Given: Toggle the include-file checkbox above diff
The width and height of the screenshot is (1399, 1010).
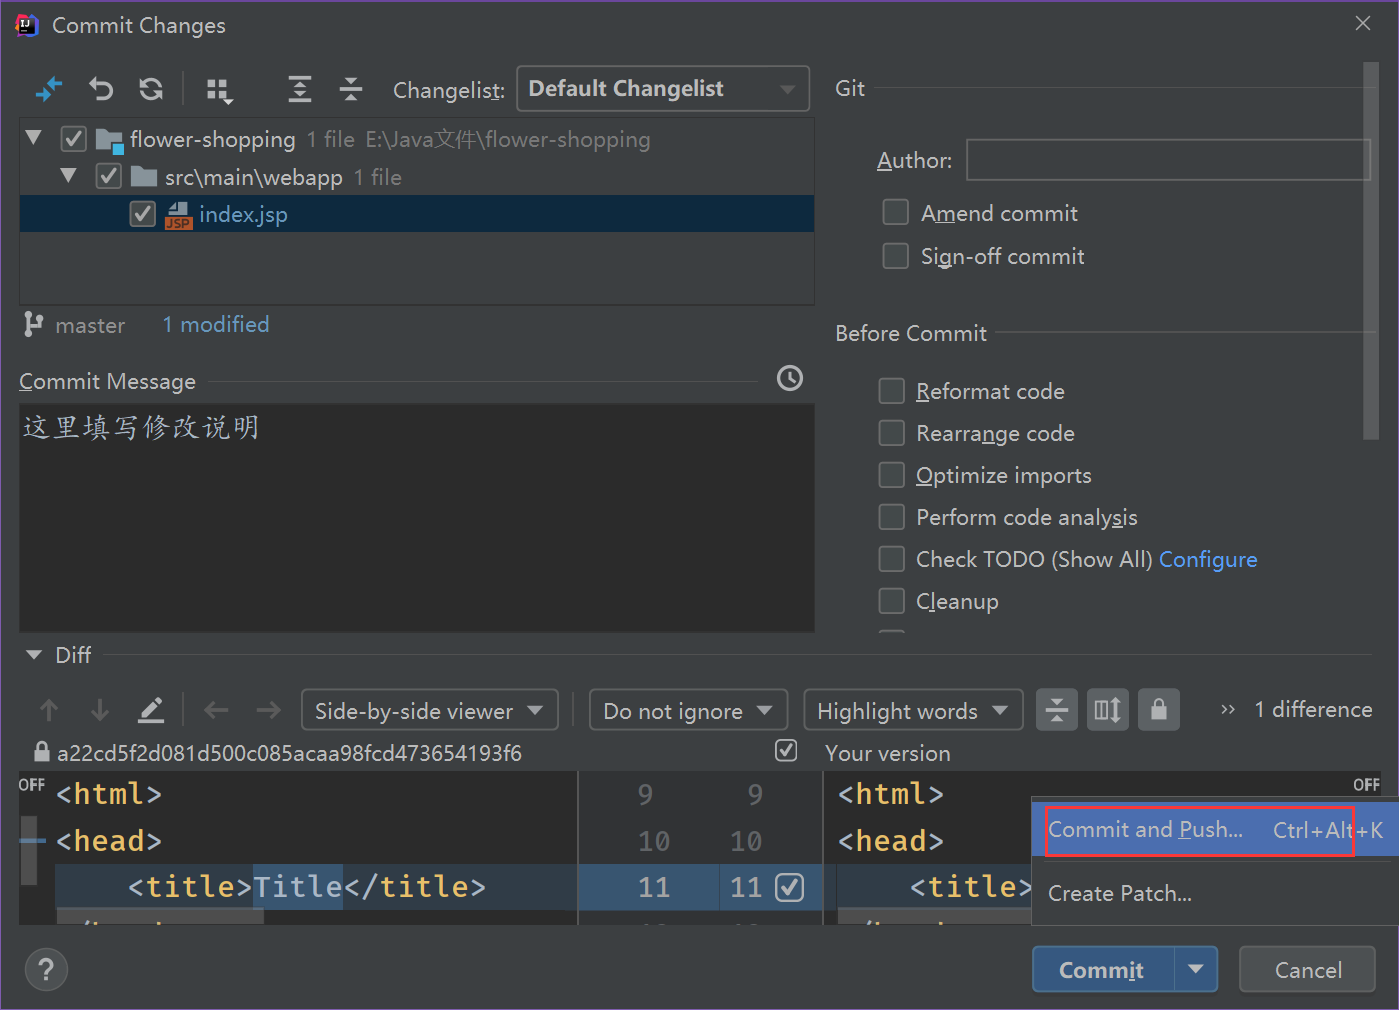Looking at the screenshot, I should pyautogui.click(x=786, y=750).
